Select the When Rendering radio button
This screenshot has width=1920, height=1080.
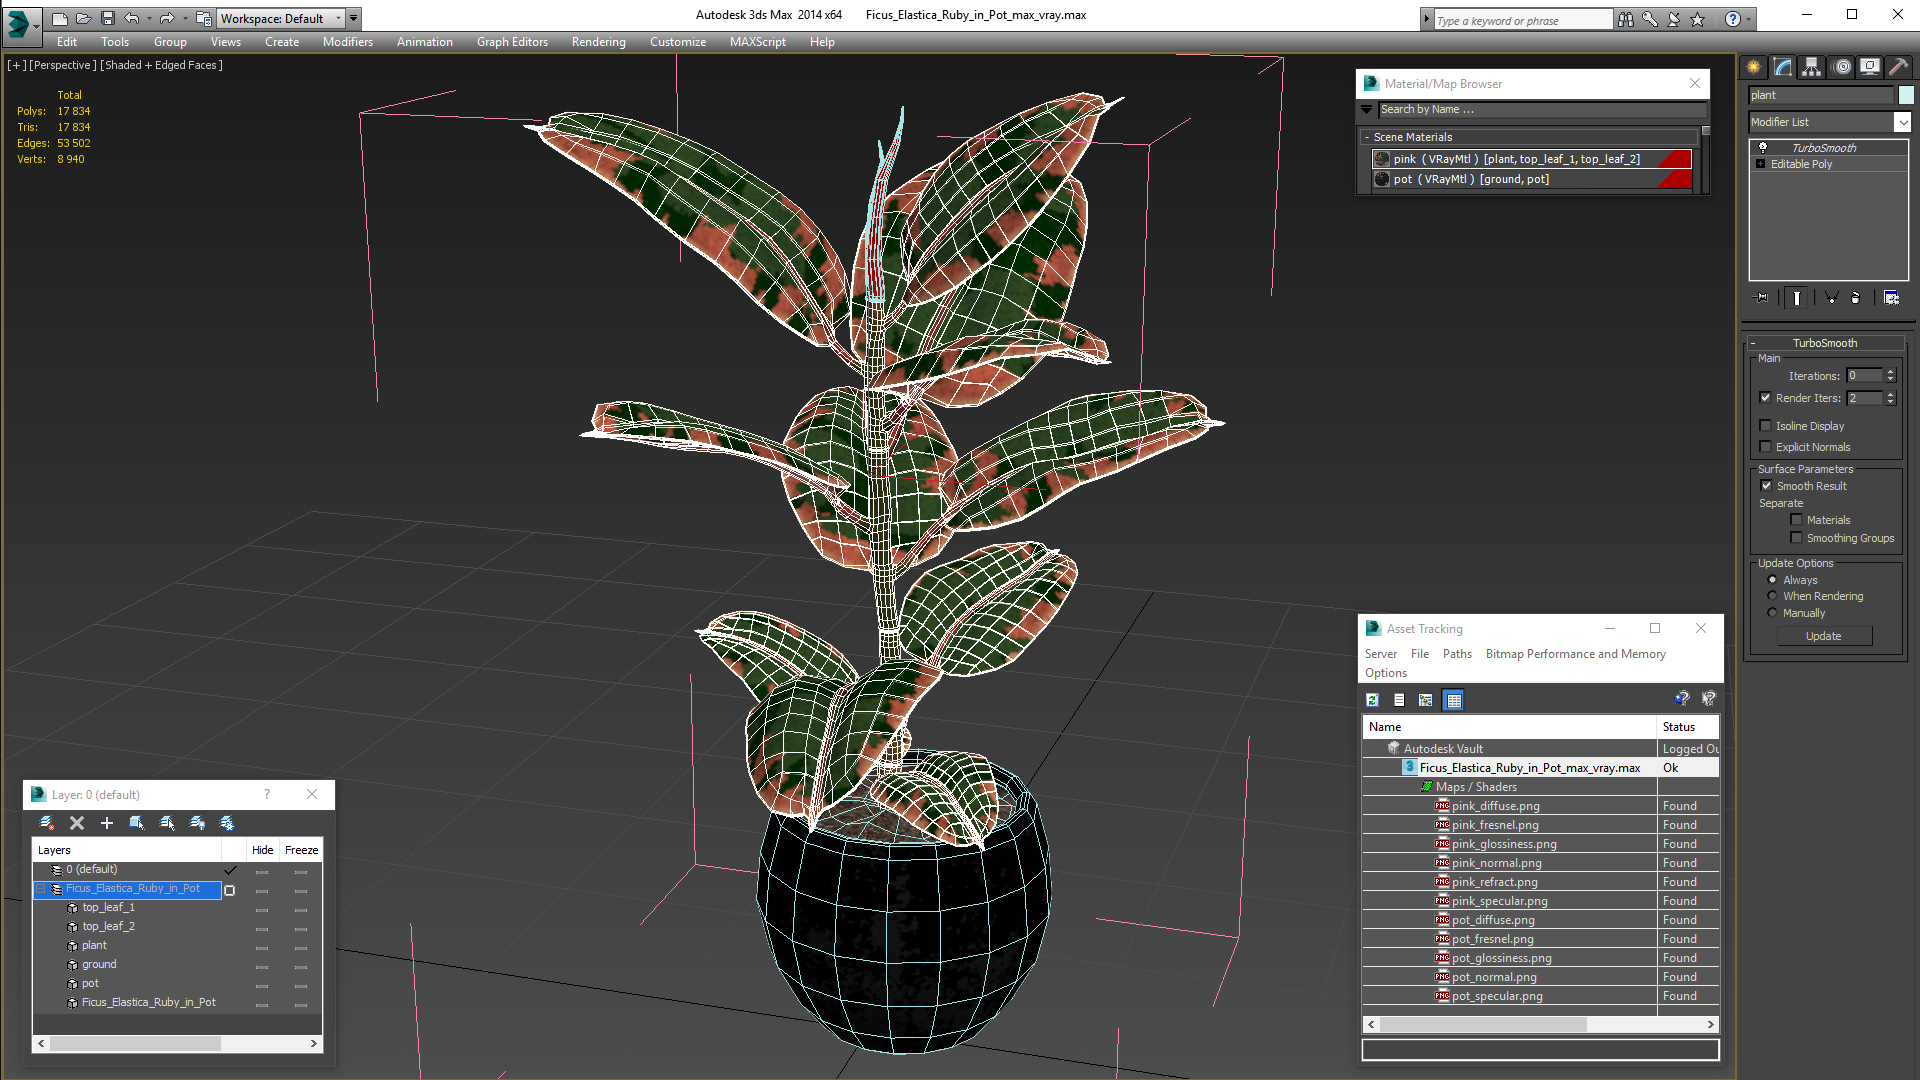(1772, 596)
